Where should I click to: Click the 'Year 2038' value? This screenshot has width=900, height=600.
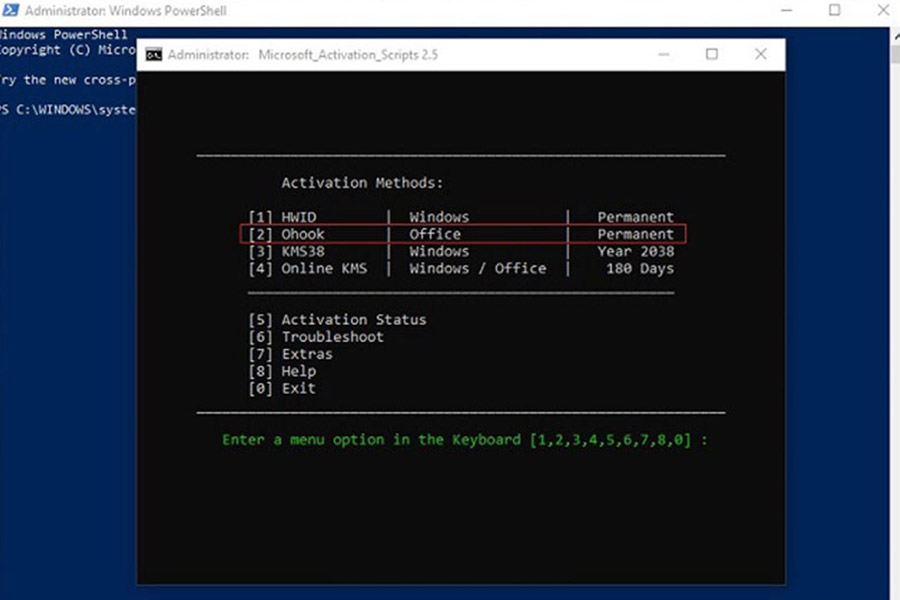pos(635,251)
